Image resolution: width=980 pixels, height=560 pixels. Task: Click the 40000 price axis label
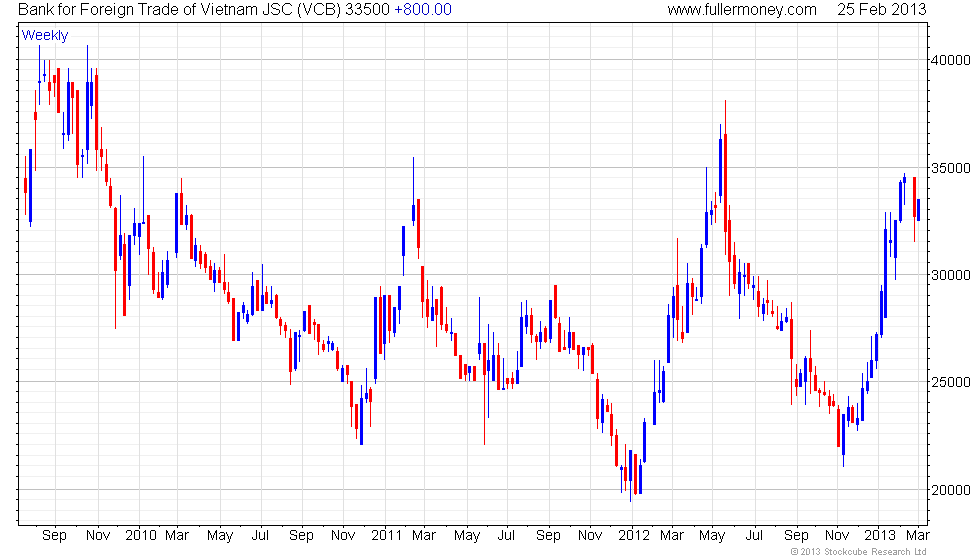click(951, 61)
